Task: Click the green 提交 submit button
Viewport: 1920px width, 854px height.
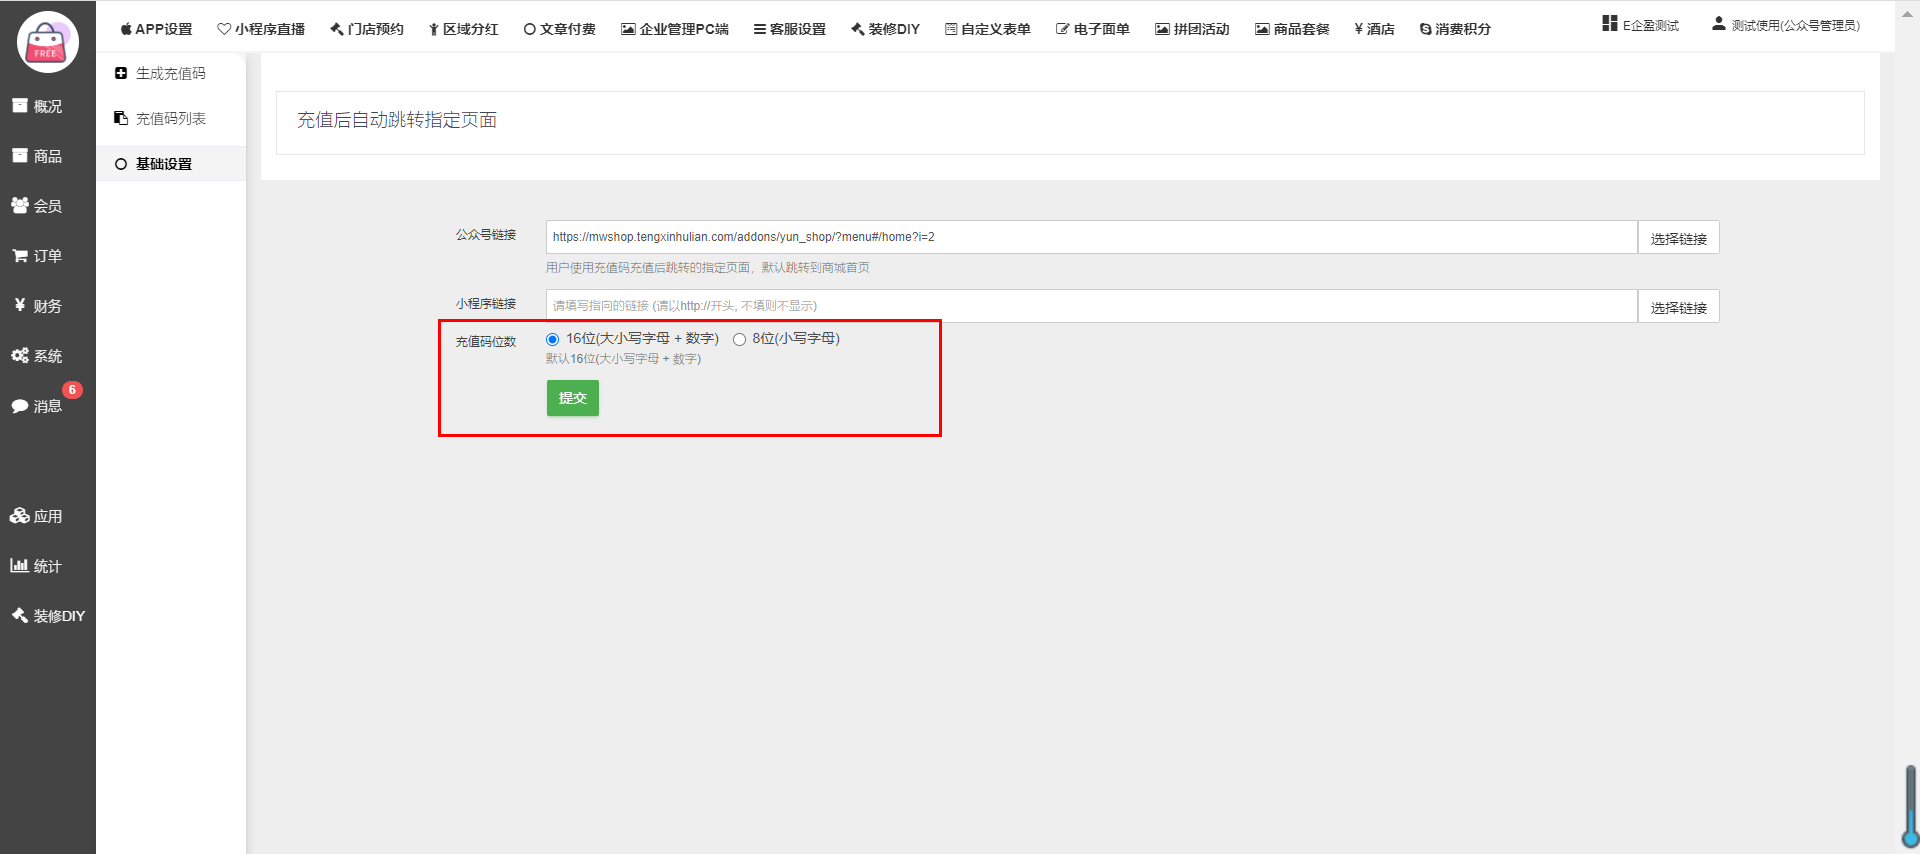Action: point(572,398)
